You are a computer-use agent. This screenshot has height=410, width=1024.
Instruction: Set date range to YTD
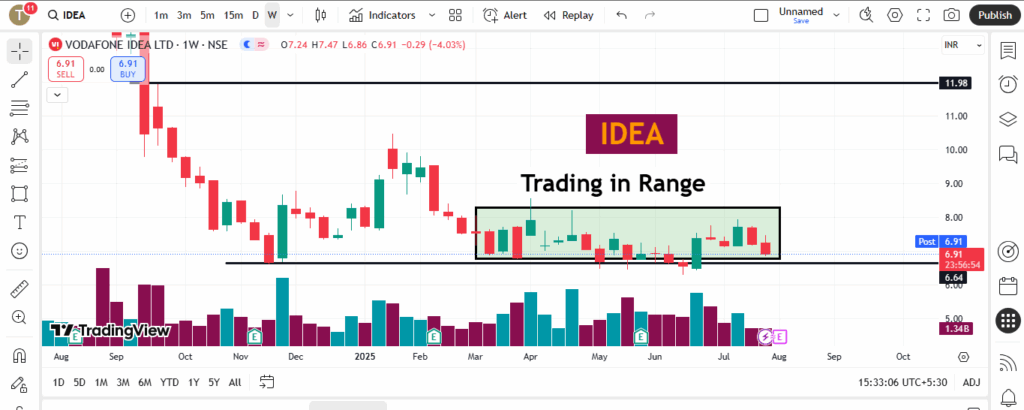169,383
